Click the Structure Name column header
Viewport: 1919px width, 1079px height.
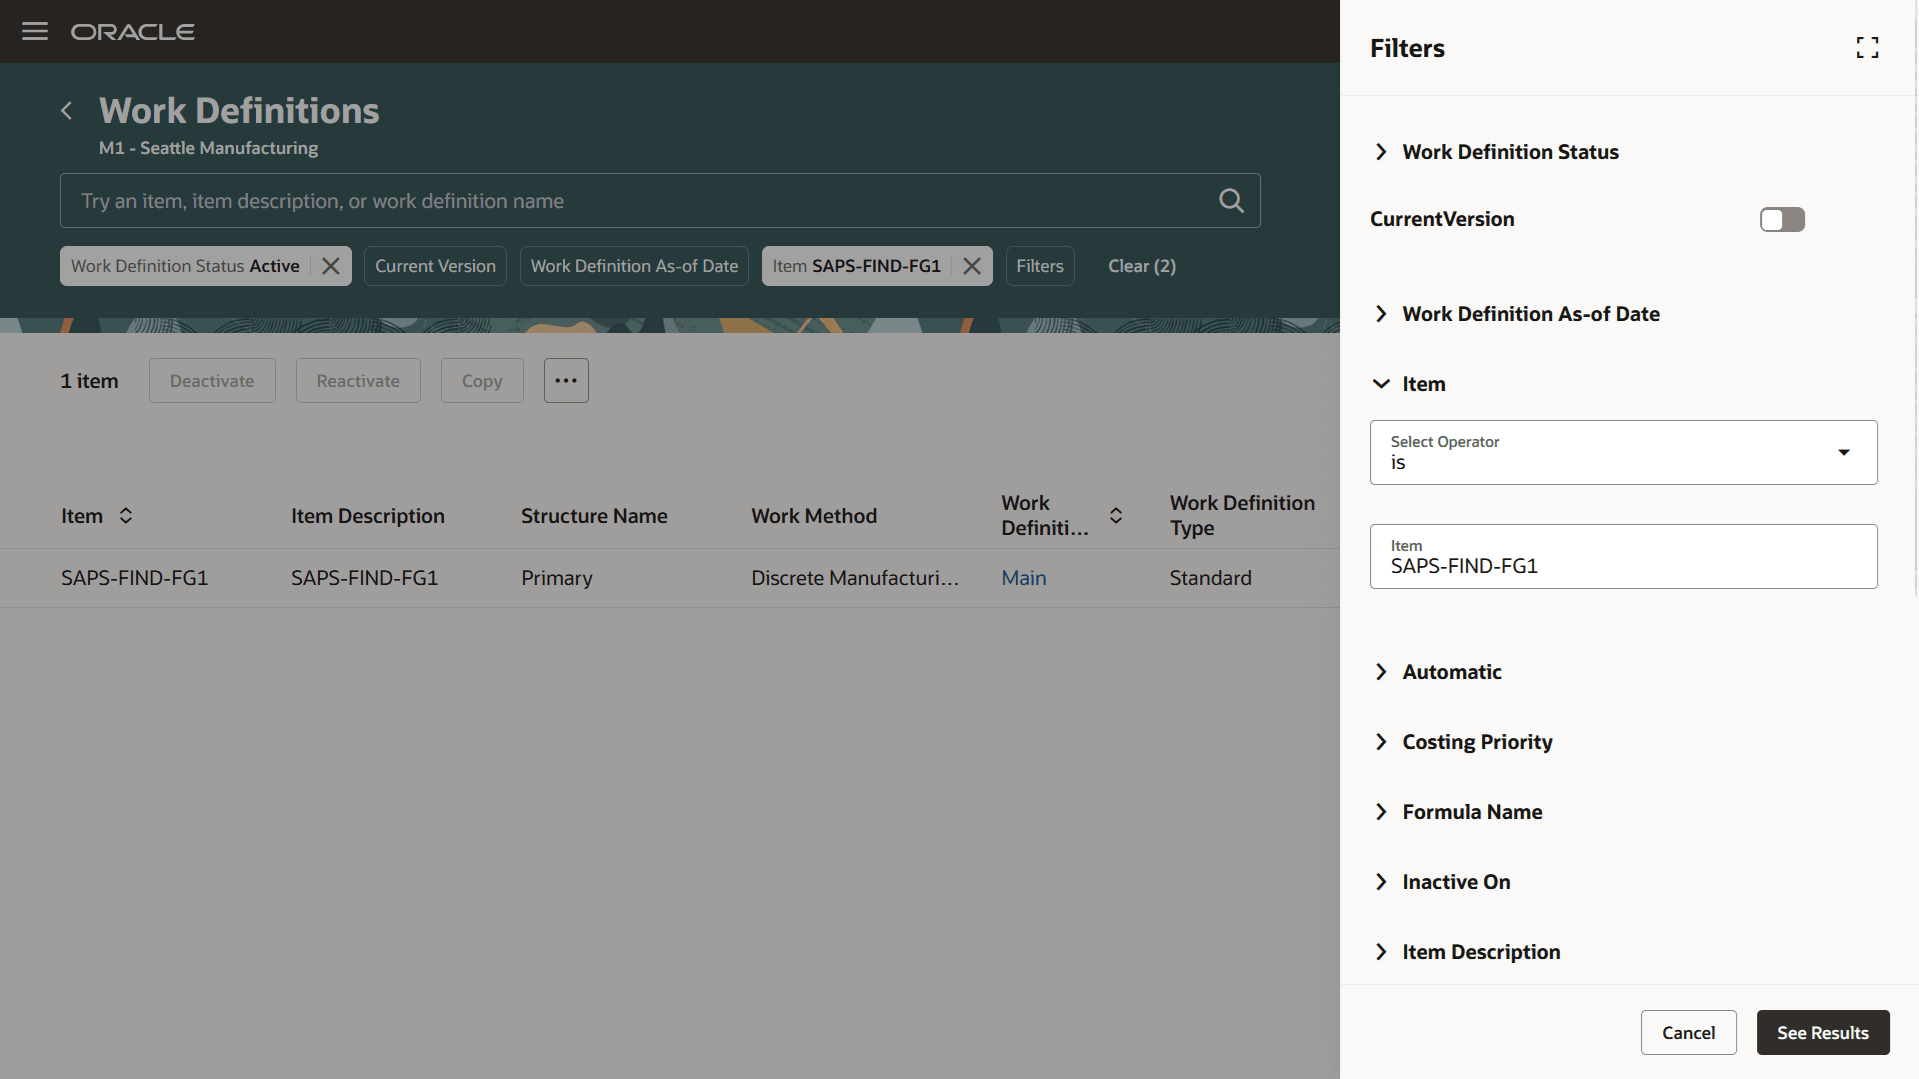coord(594,516)
